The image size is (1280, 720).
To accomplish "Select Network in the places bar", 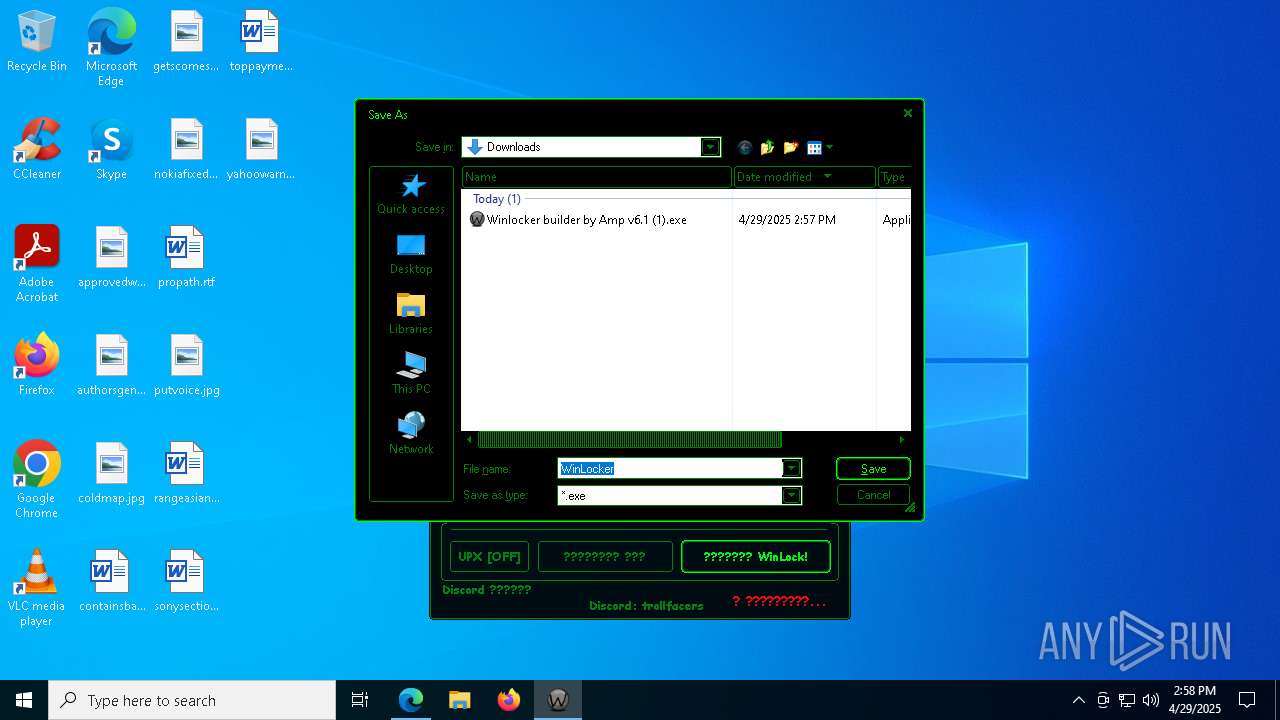I will click(411, 435).
